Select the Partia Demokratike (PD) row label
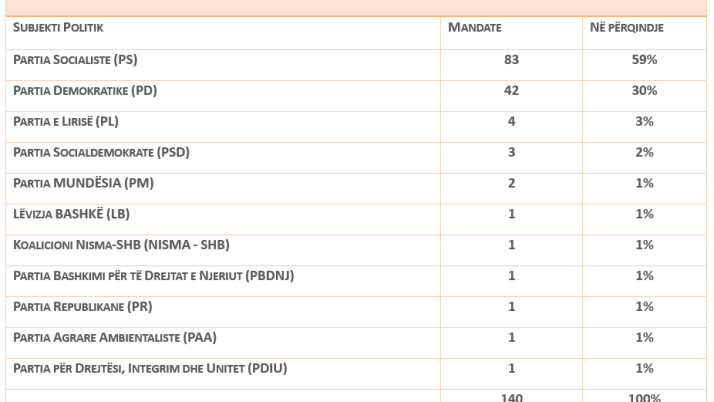 coord(84,91)
